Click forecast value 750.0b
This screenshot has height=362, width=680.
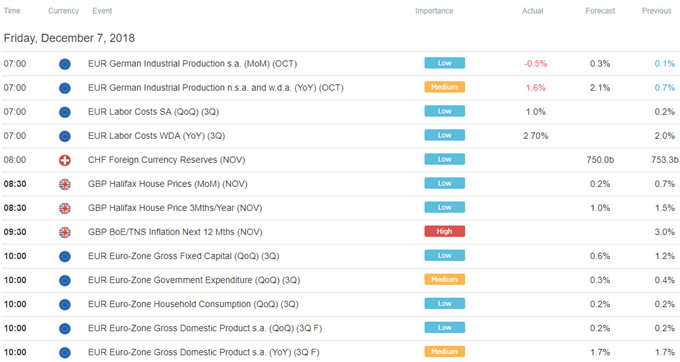tap(600, 160)
